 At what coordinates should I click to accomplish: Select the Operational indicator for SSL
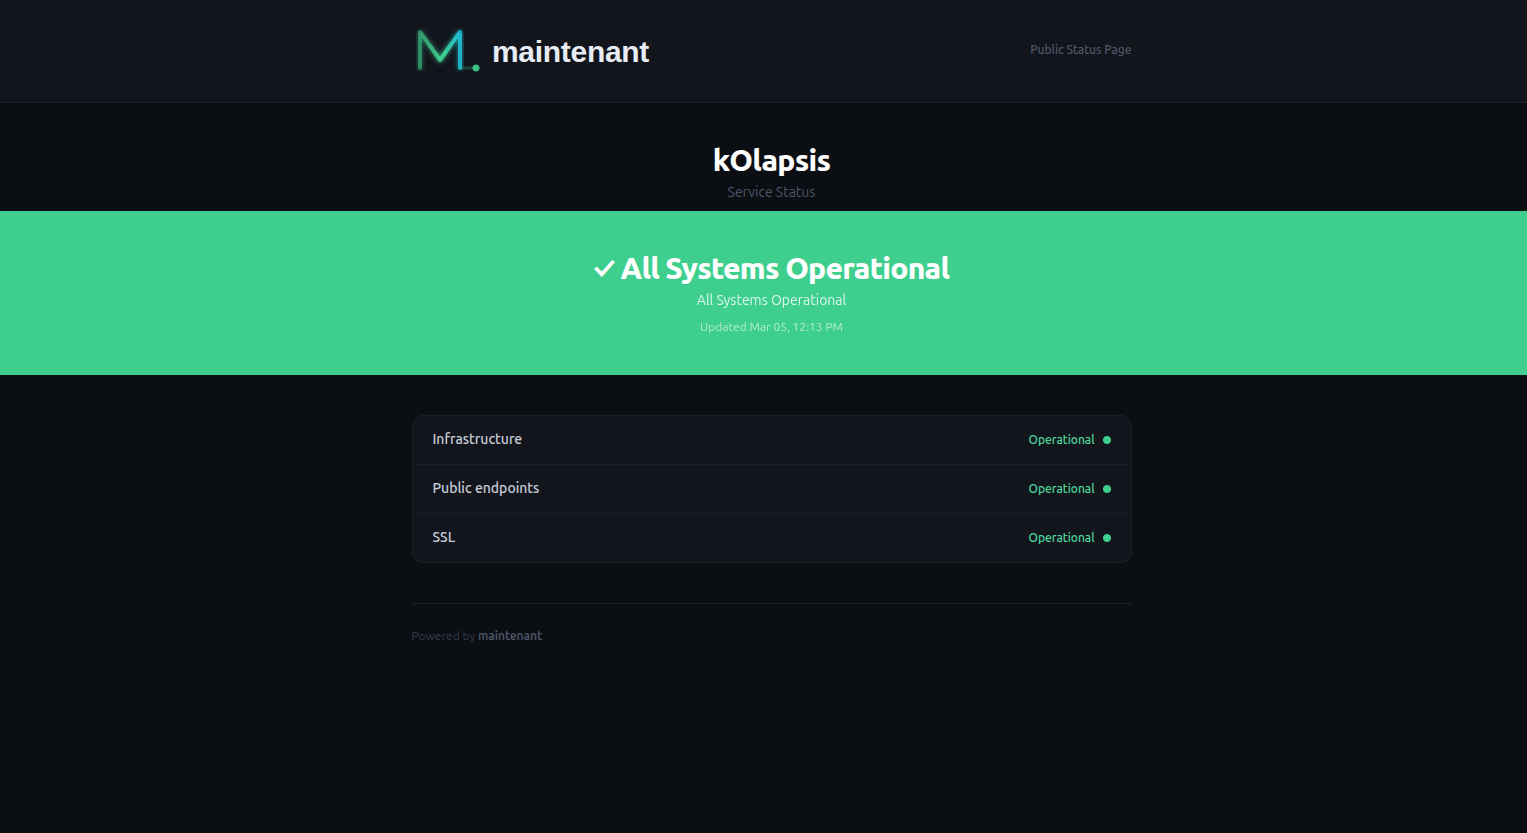coord(1061,537)
